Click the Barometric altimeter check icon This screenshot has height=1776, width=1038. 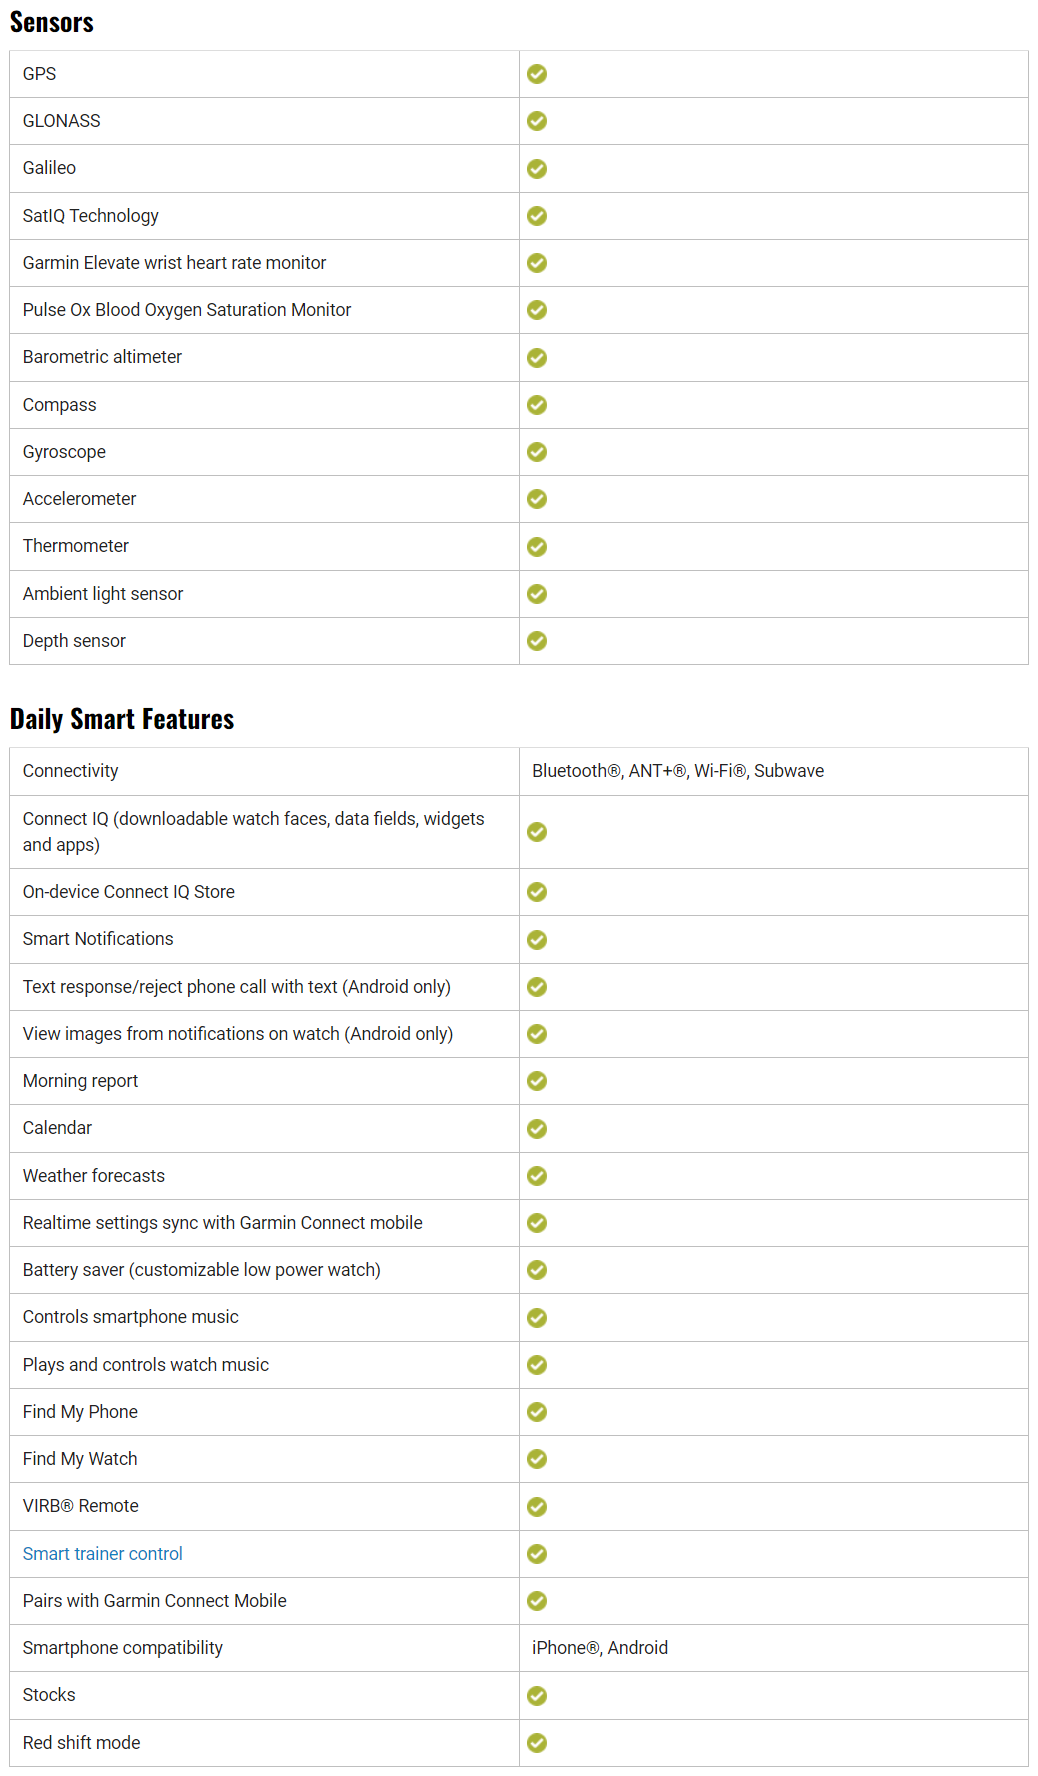pyautogui.click(x=537, y=358)
